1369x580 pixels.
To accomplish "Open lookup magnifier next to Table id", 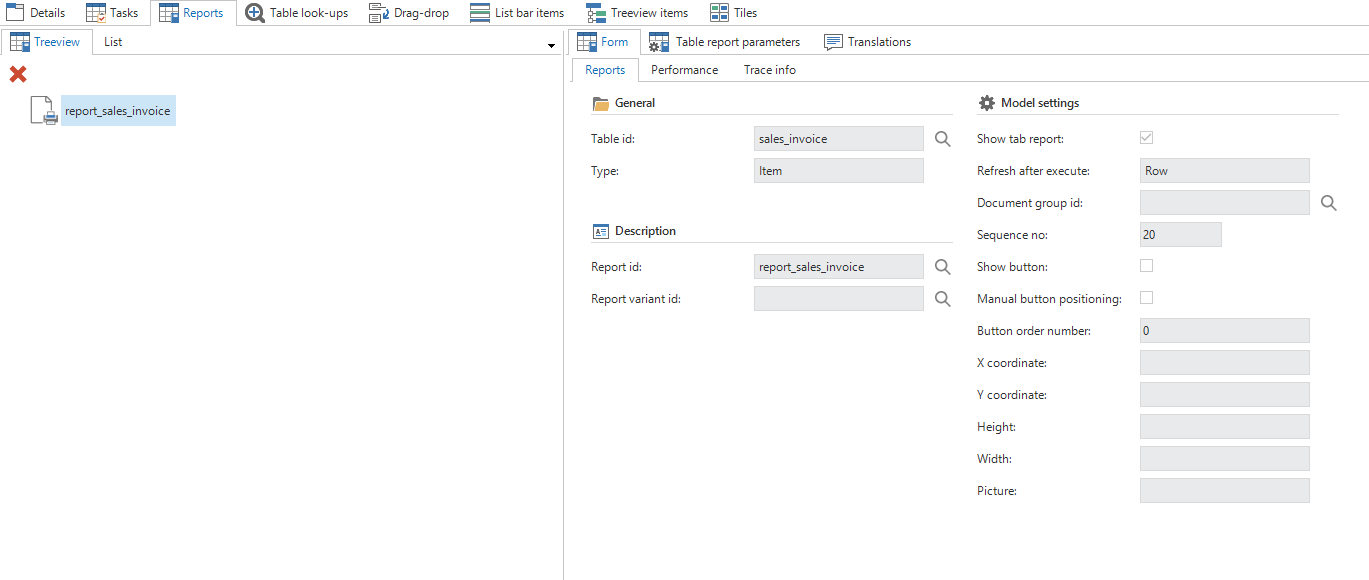I will (942, 139).
